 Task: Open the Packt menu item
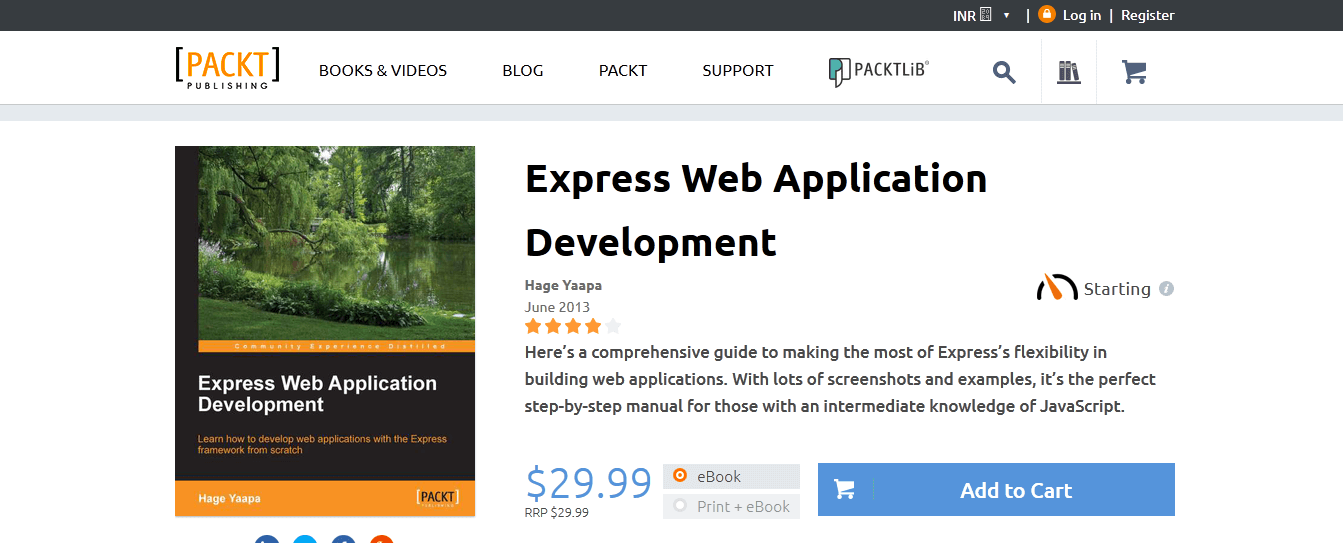point(623,71)
